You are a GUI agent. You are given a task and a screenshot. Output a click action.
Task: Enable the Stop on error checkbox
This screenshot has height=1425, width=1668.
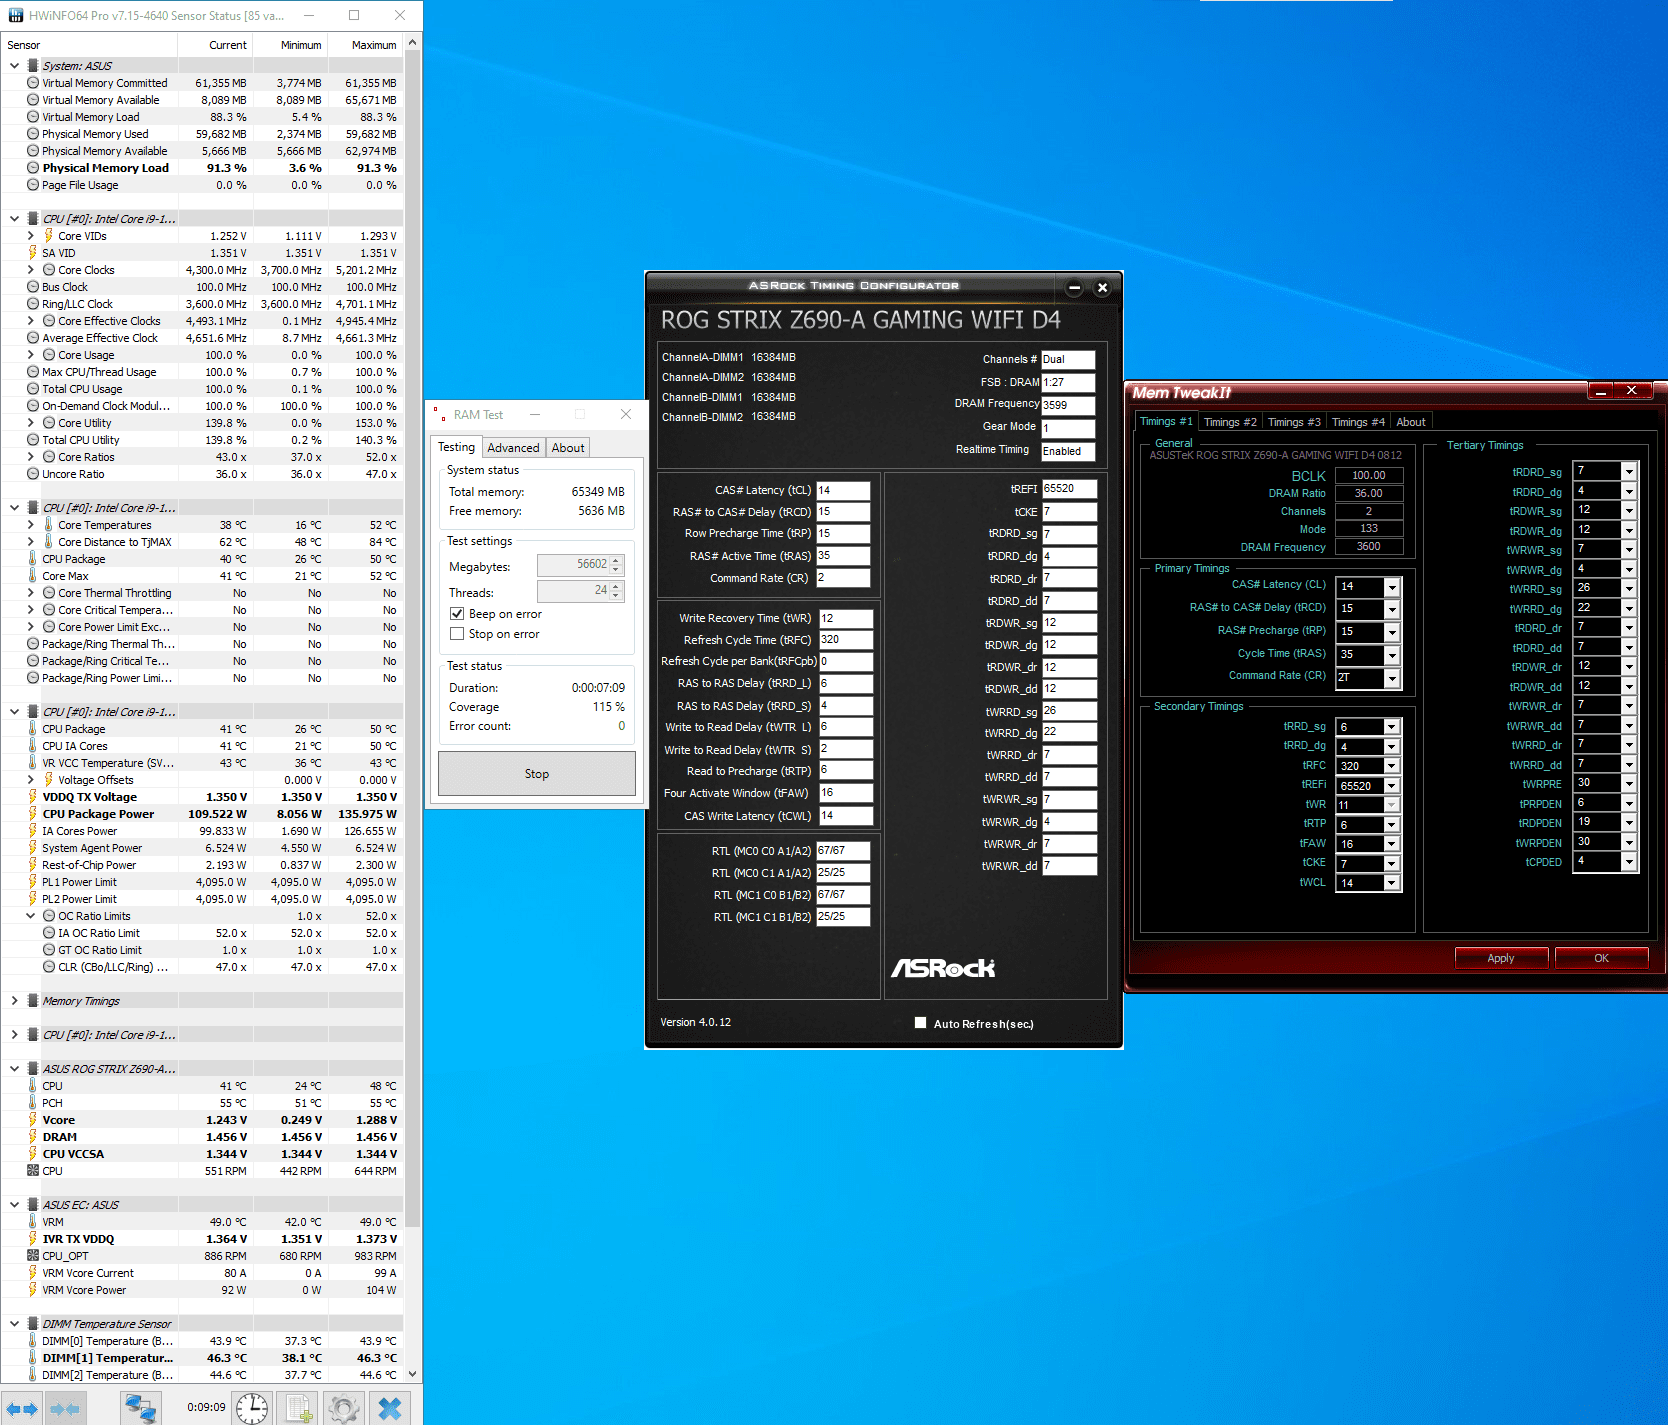coord(457,634)
